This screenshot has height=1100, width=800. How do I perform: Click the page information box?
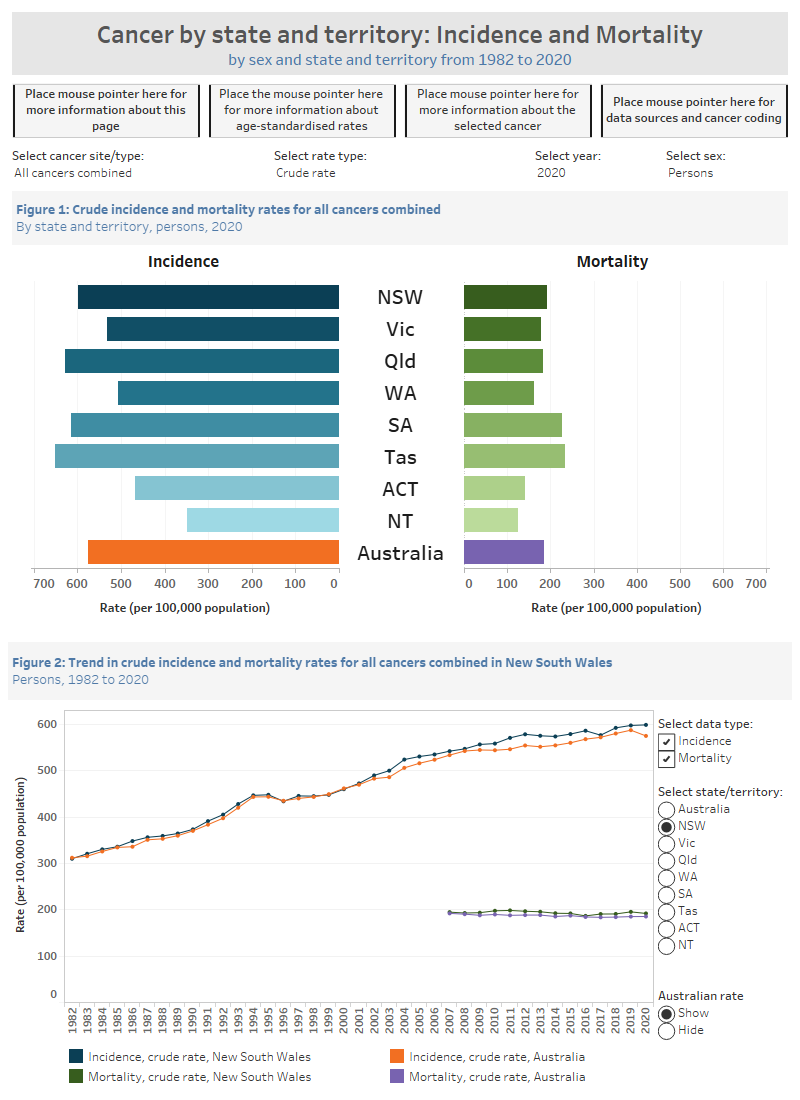click(x=106, y=110)
